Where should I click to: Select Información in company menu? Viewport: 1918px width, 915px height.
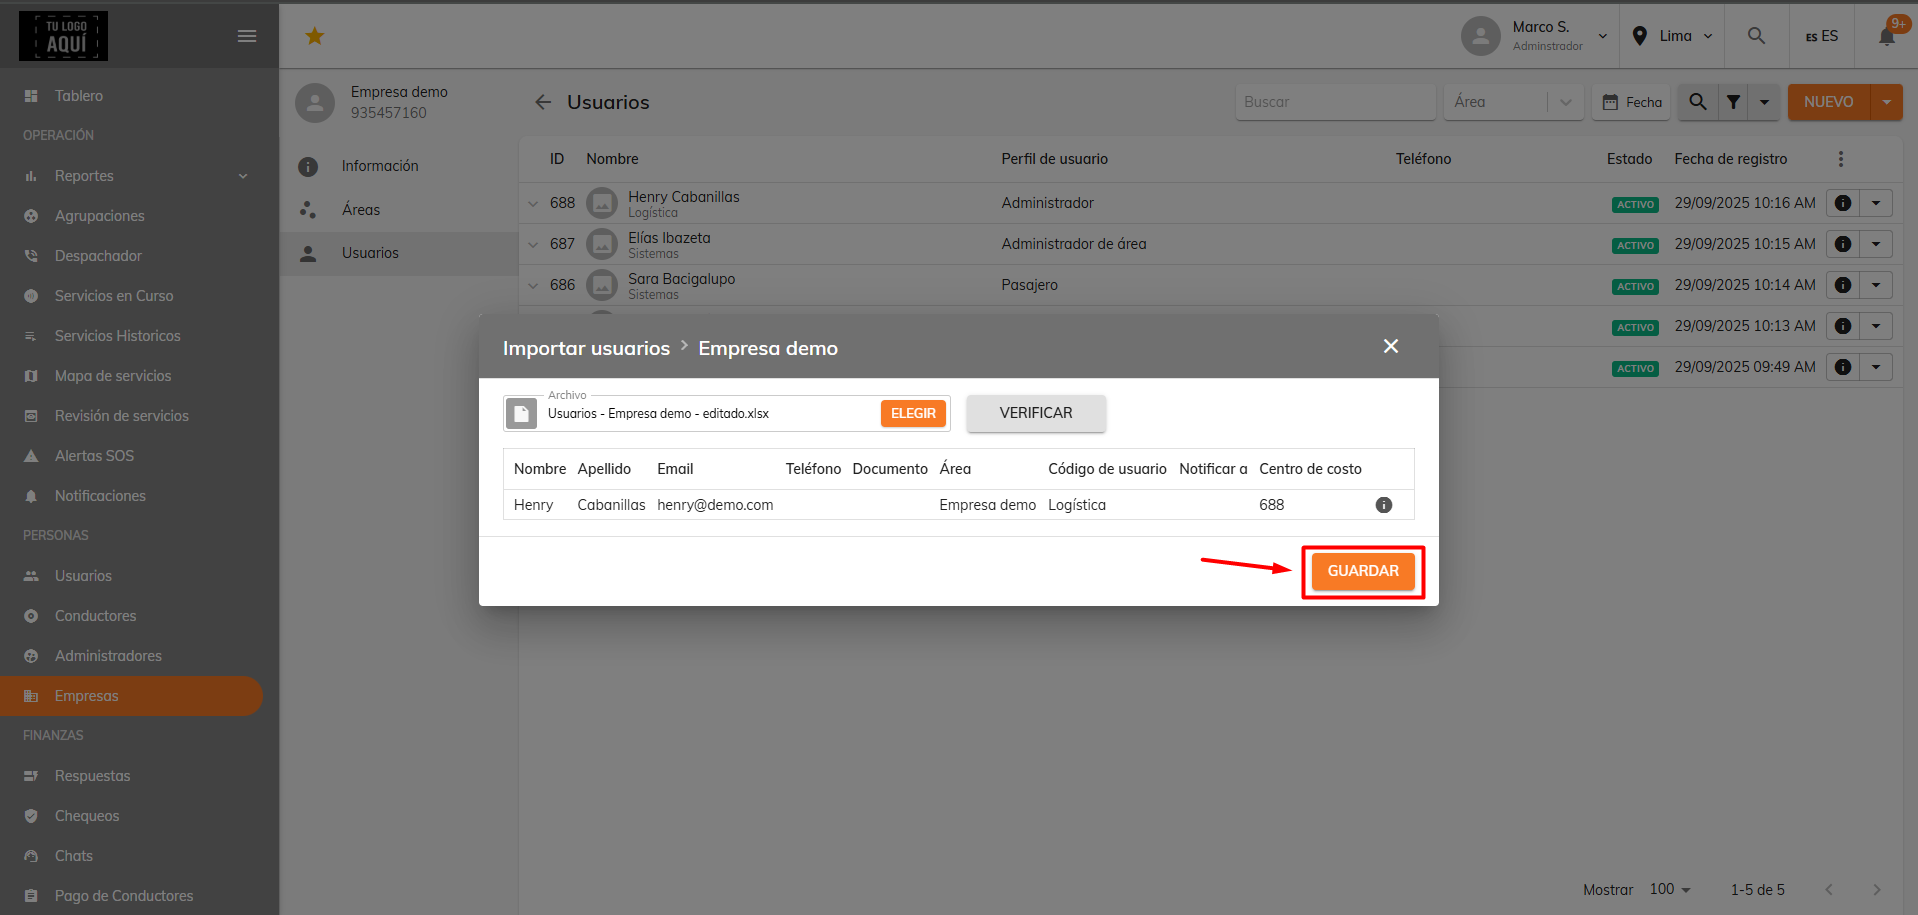coord(399,166)
